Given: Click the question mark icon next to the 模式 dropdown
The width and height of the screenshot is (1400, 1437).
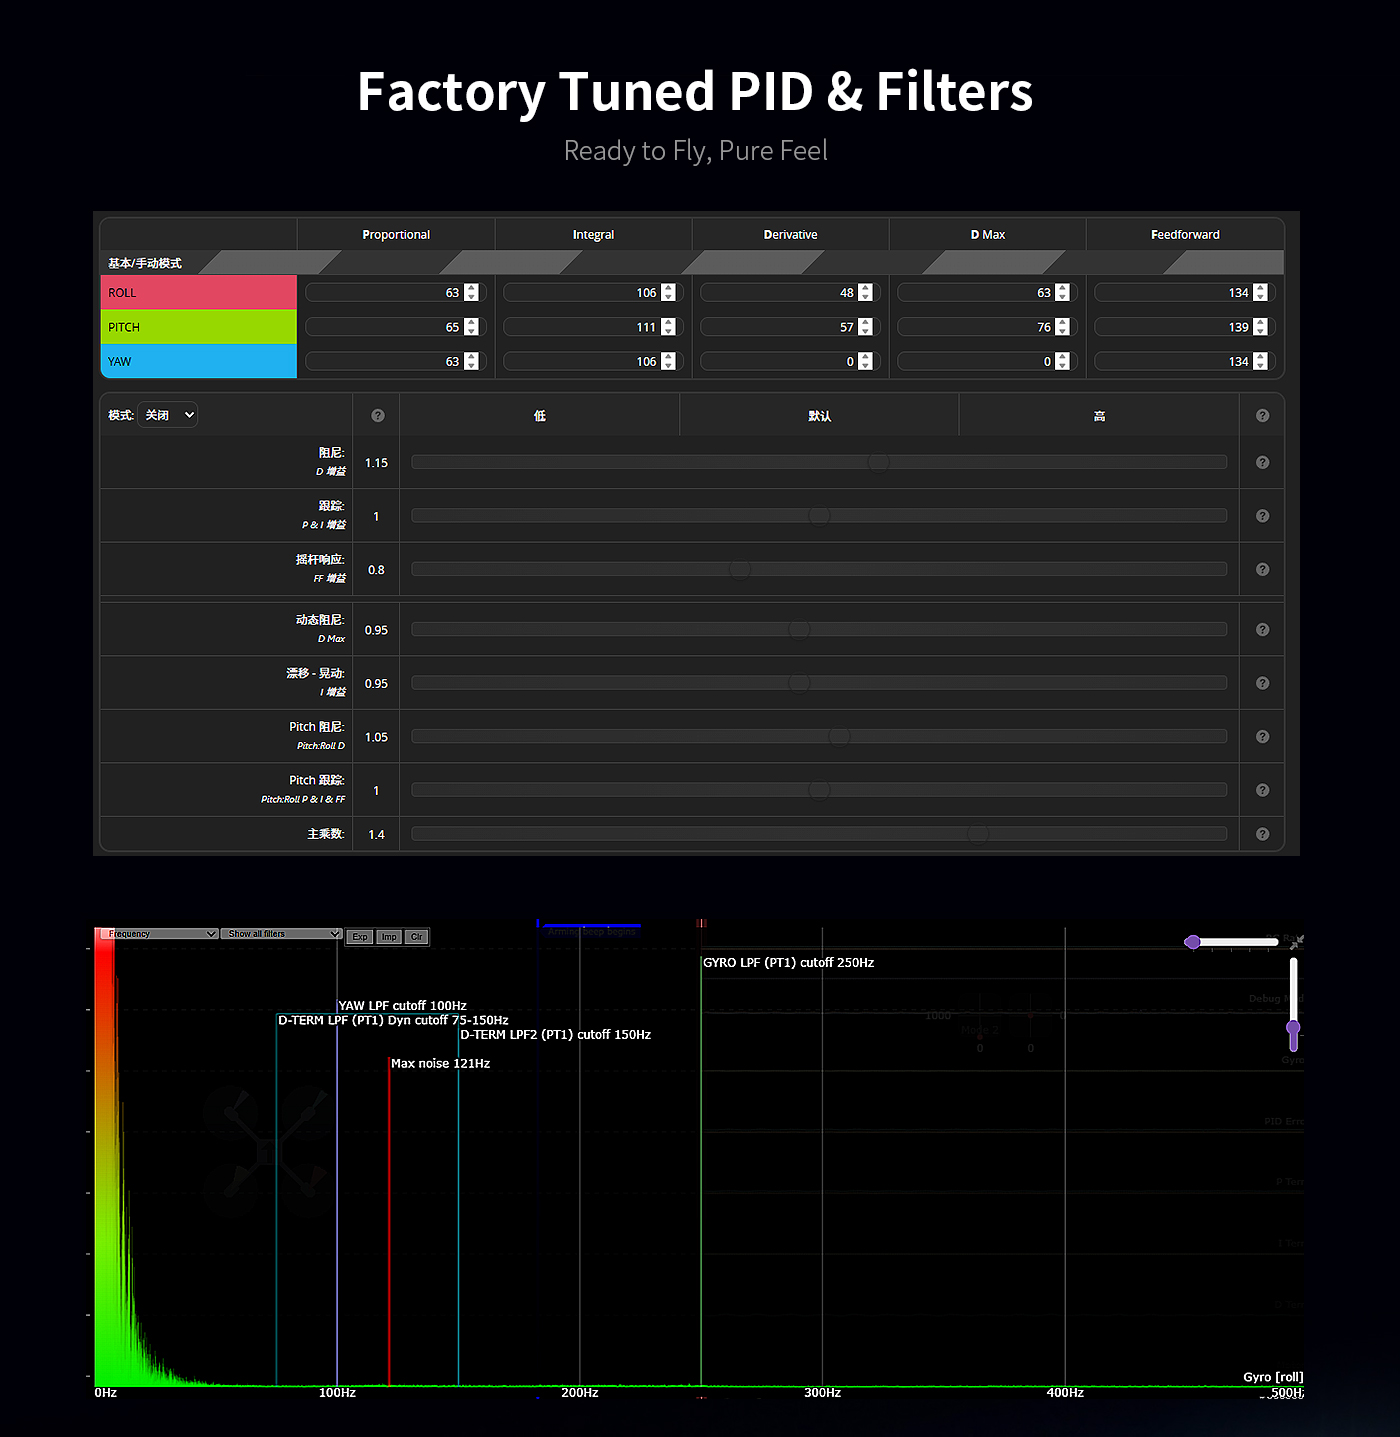Looking at the screenshot, I should (x=378, y=416).
